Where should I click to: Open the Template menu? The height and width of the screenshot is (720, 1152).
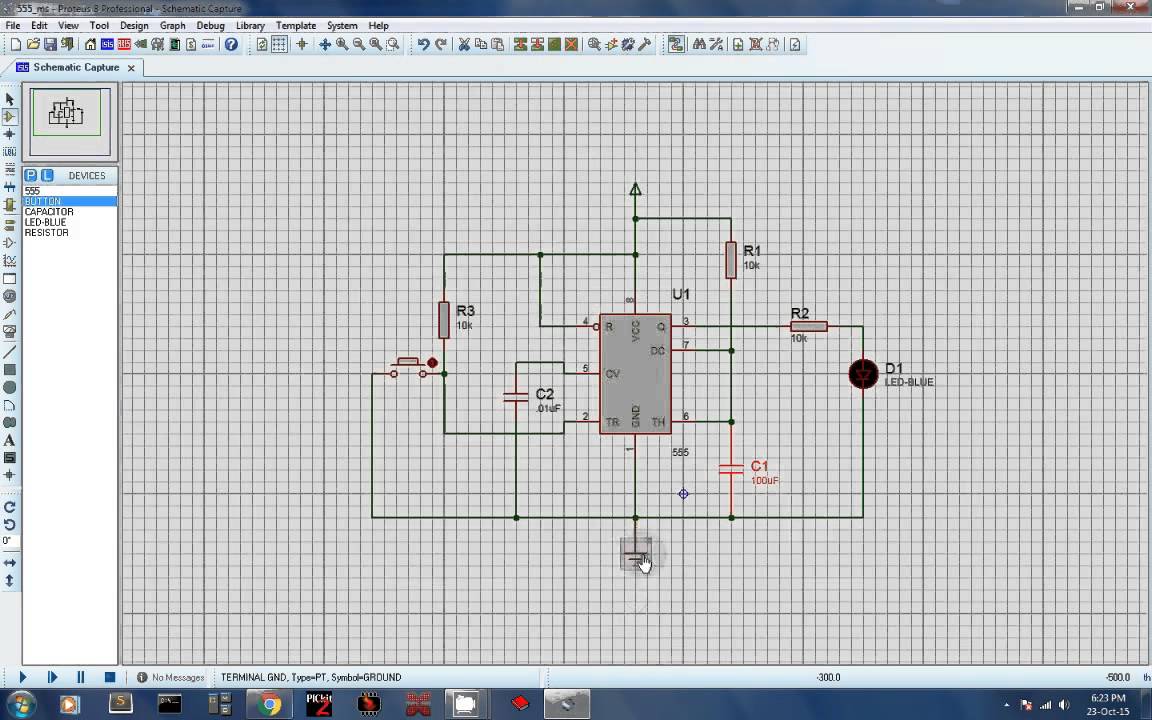tap(296, 25)
